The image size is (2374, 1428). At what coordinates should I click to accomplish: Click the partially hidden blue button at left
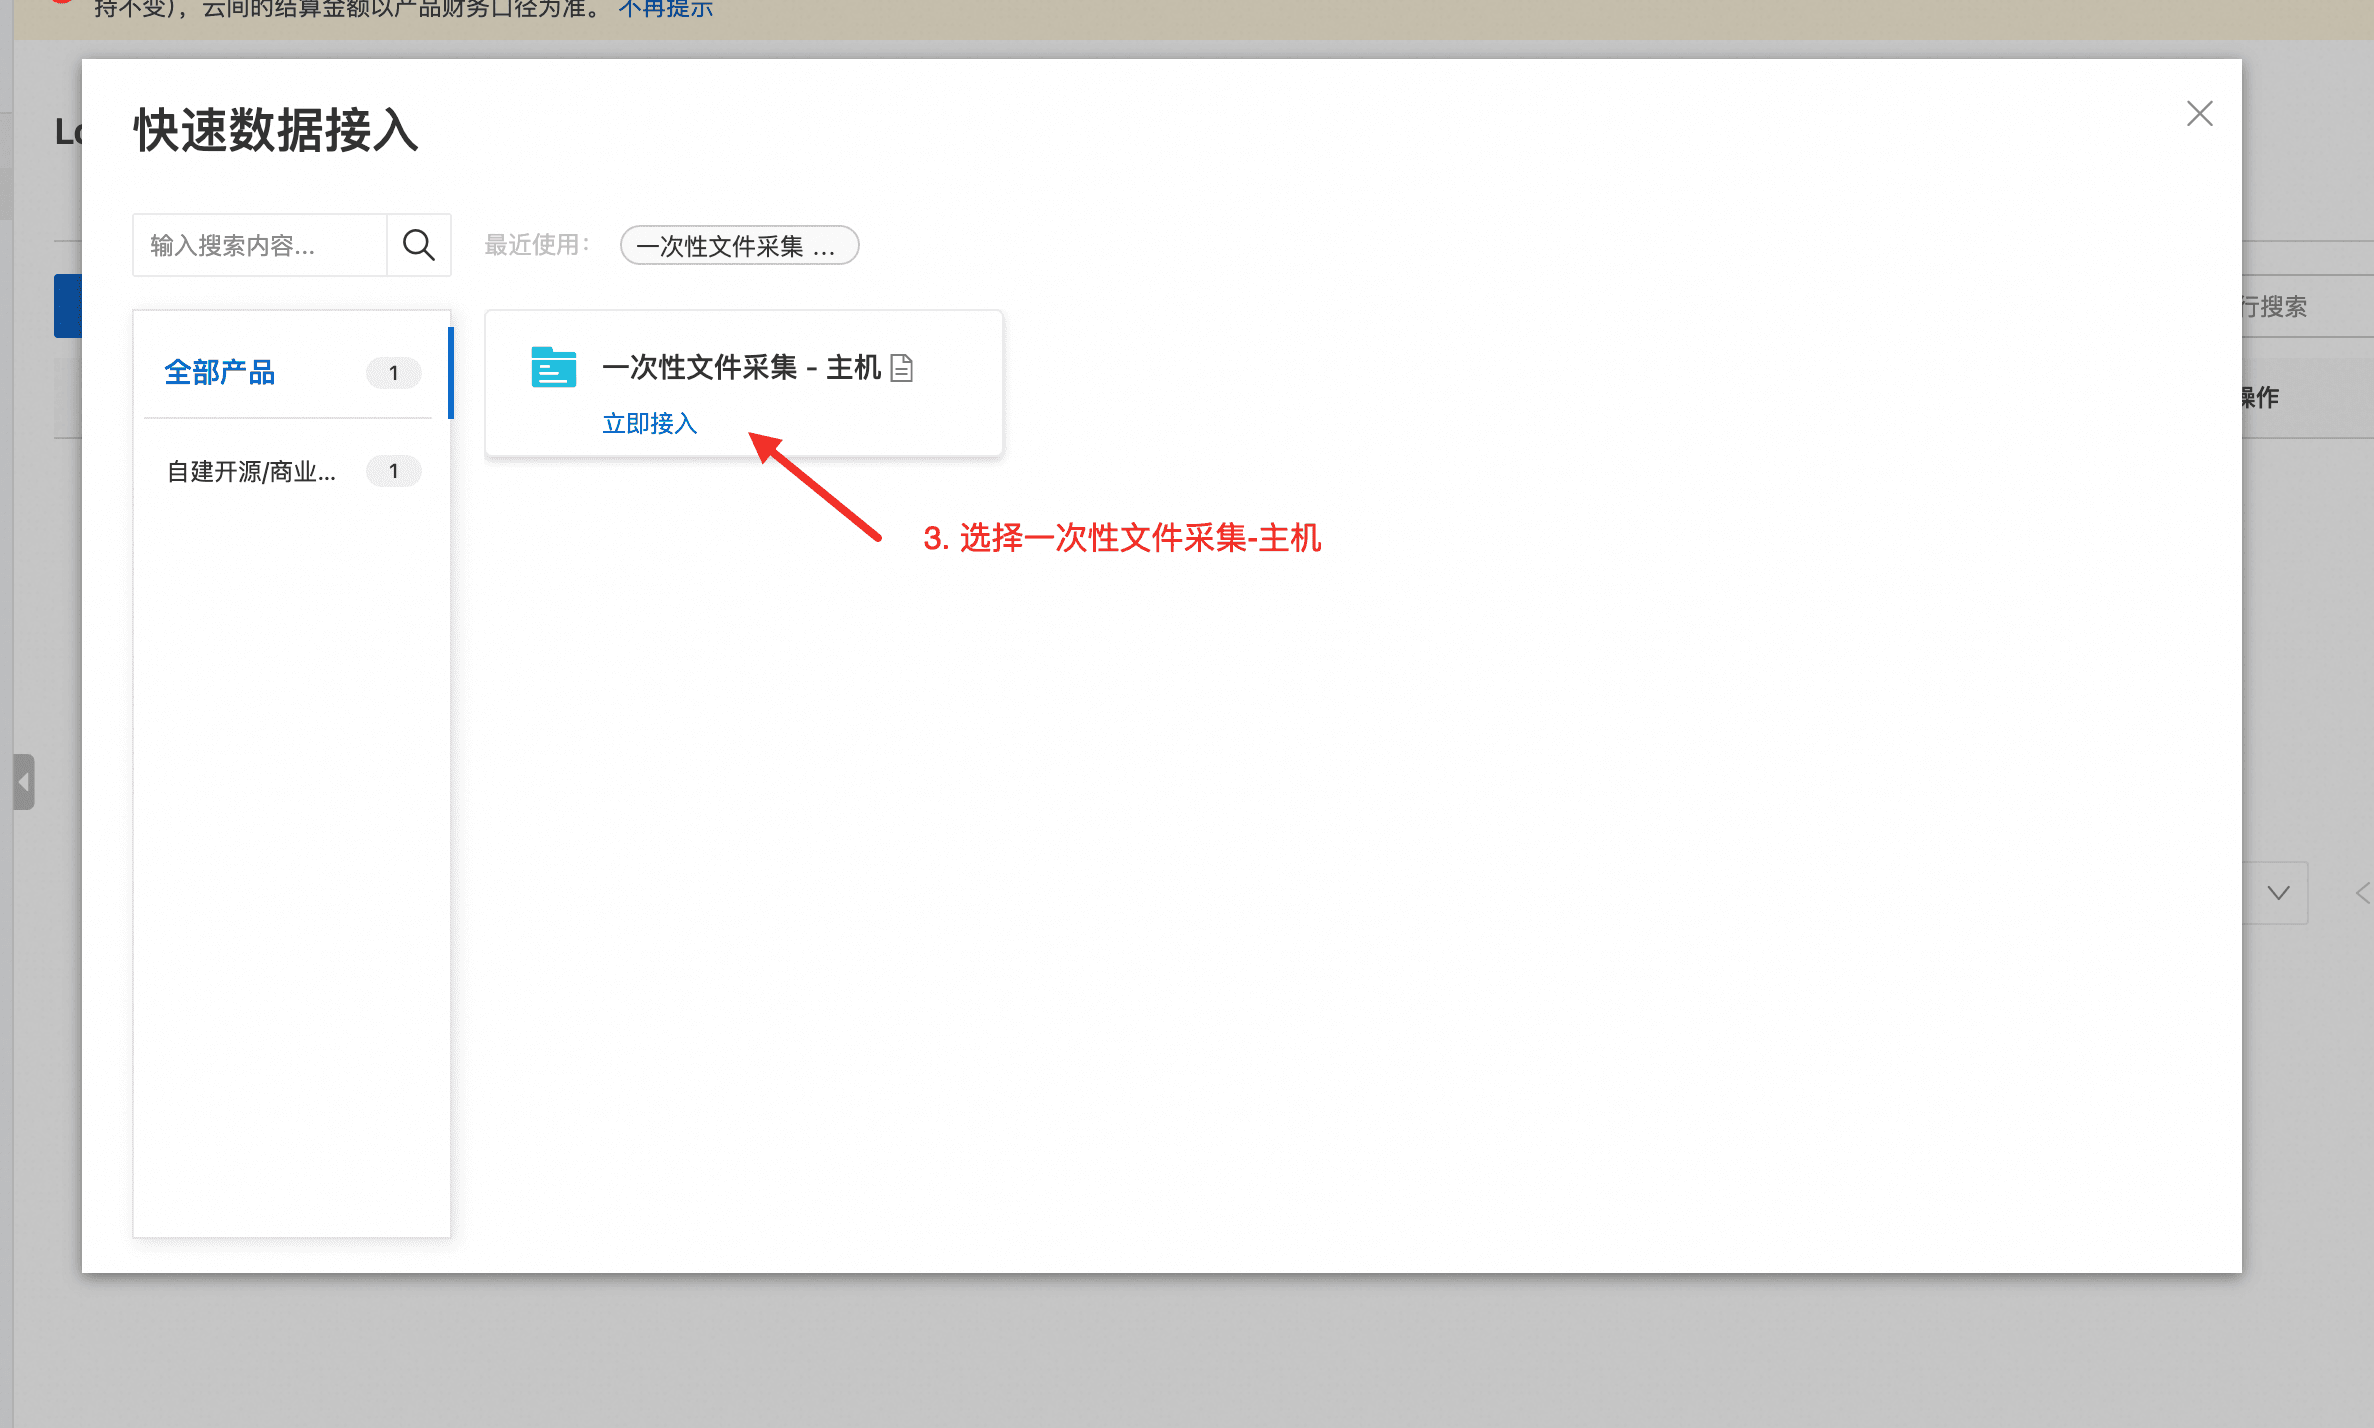67,306
